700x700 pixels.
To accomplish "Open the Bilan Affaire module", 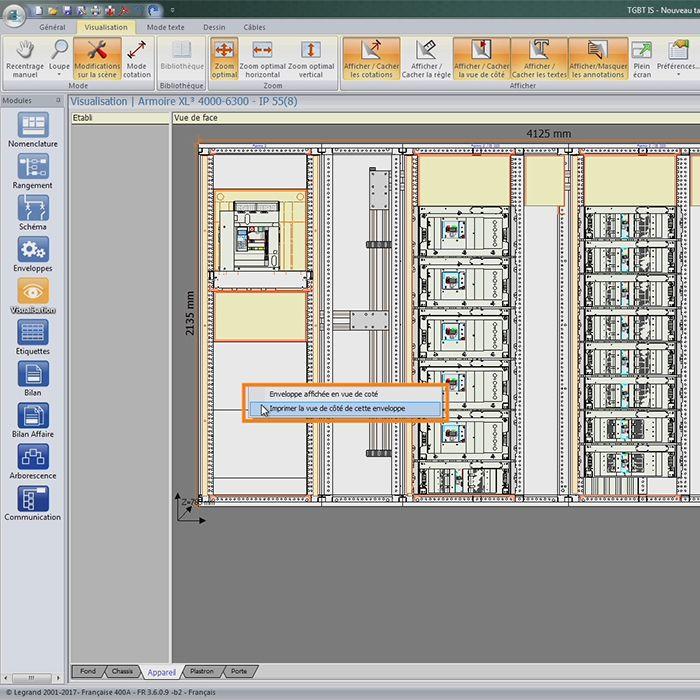I will pyautogui.click(x=33, y=420).
